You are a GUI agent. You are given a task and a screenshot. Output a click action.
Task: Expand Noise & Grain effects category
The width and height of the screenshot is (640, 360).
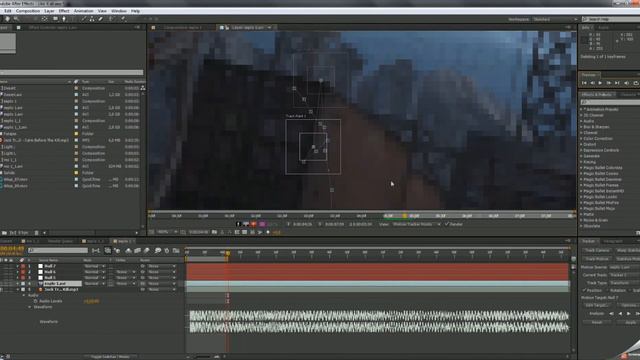pyautogui.click(x=581, y=220)
